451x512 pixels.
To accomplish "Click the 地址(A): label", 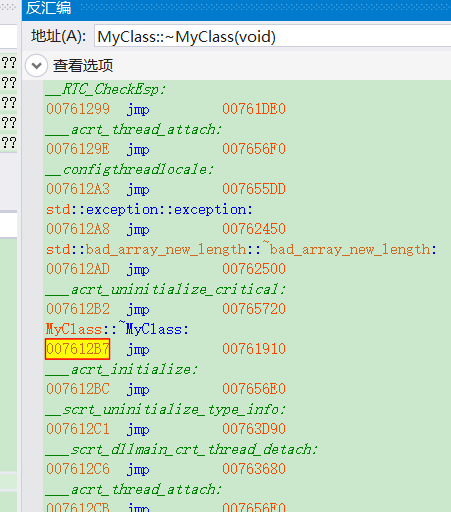I will tap(59, 36).
